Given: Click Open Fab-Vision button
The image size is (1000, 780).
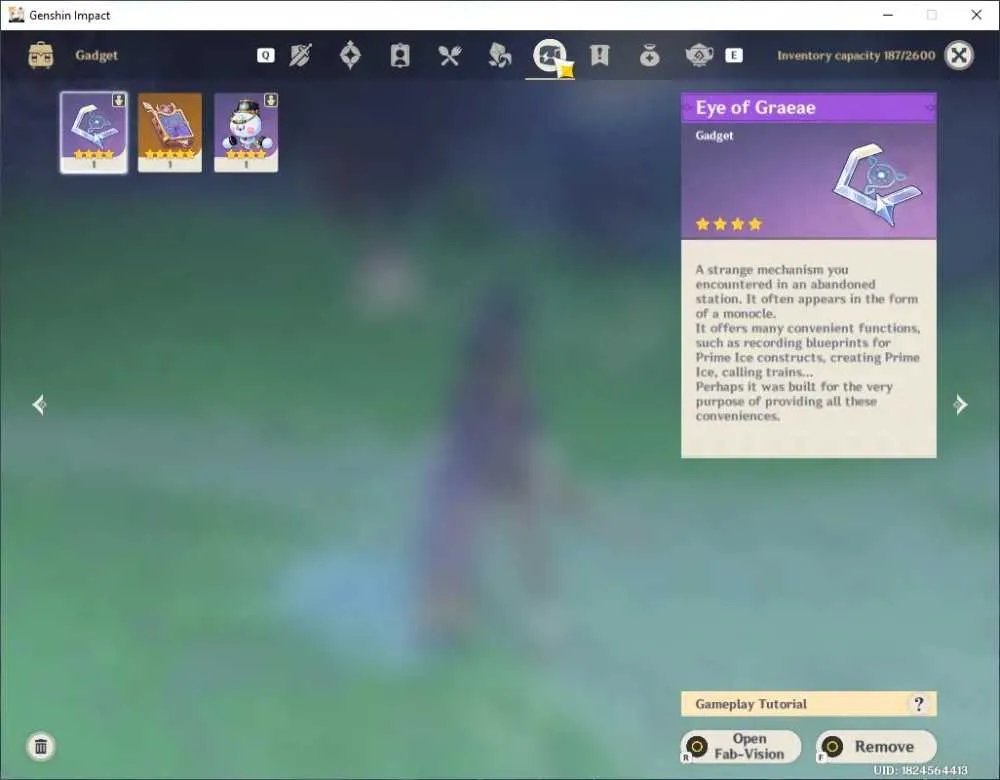Looking at the screenshot, I should (x=741, y=746).
